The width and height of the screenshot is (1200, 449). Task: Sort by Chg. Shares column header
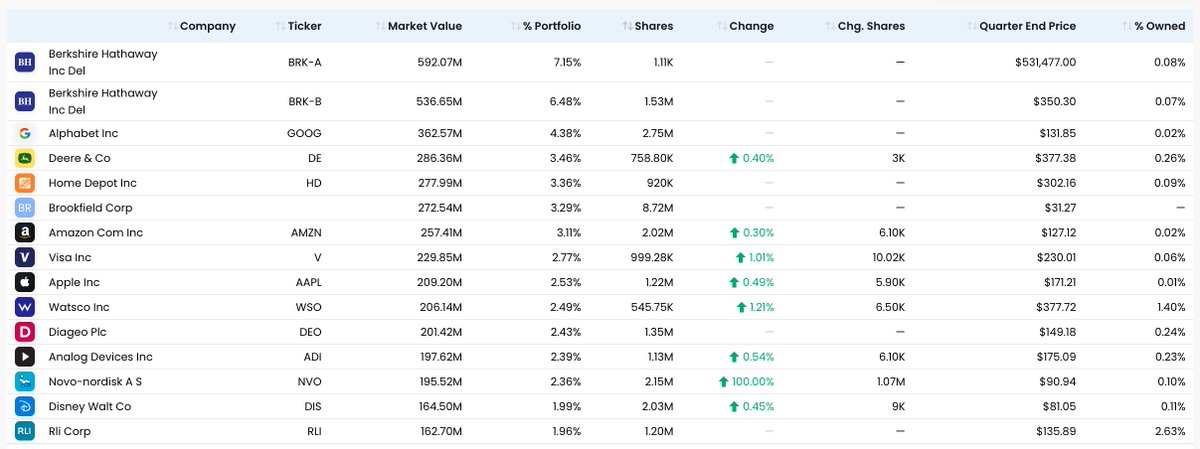(x=872, y=26)
